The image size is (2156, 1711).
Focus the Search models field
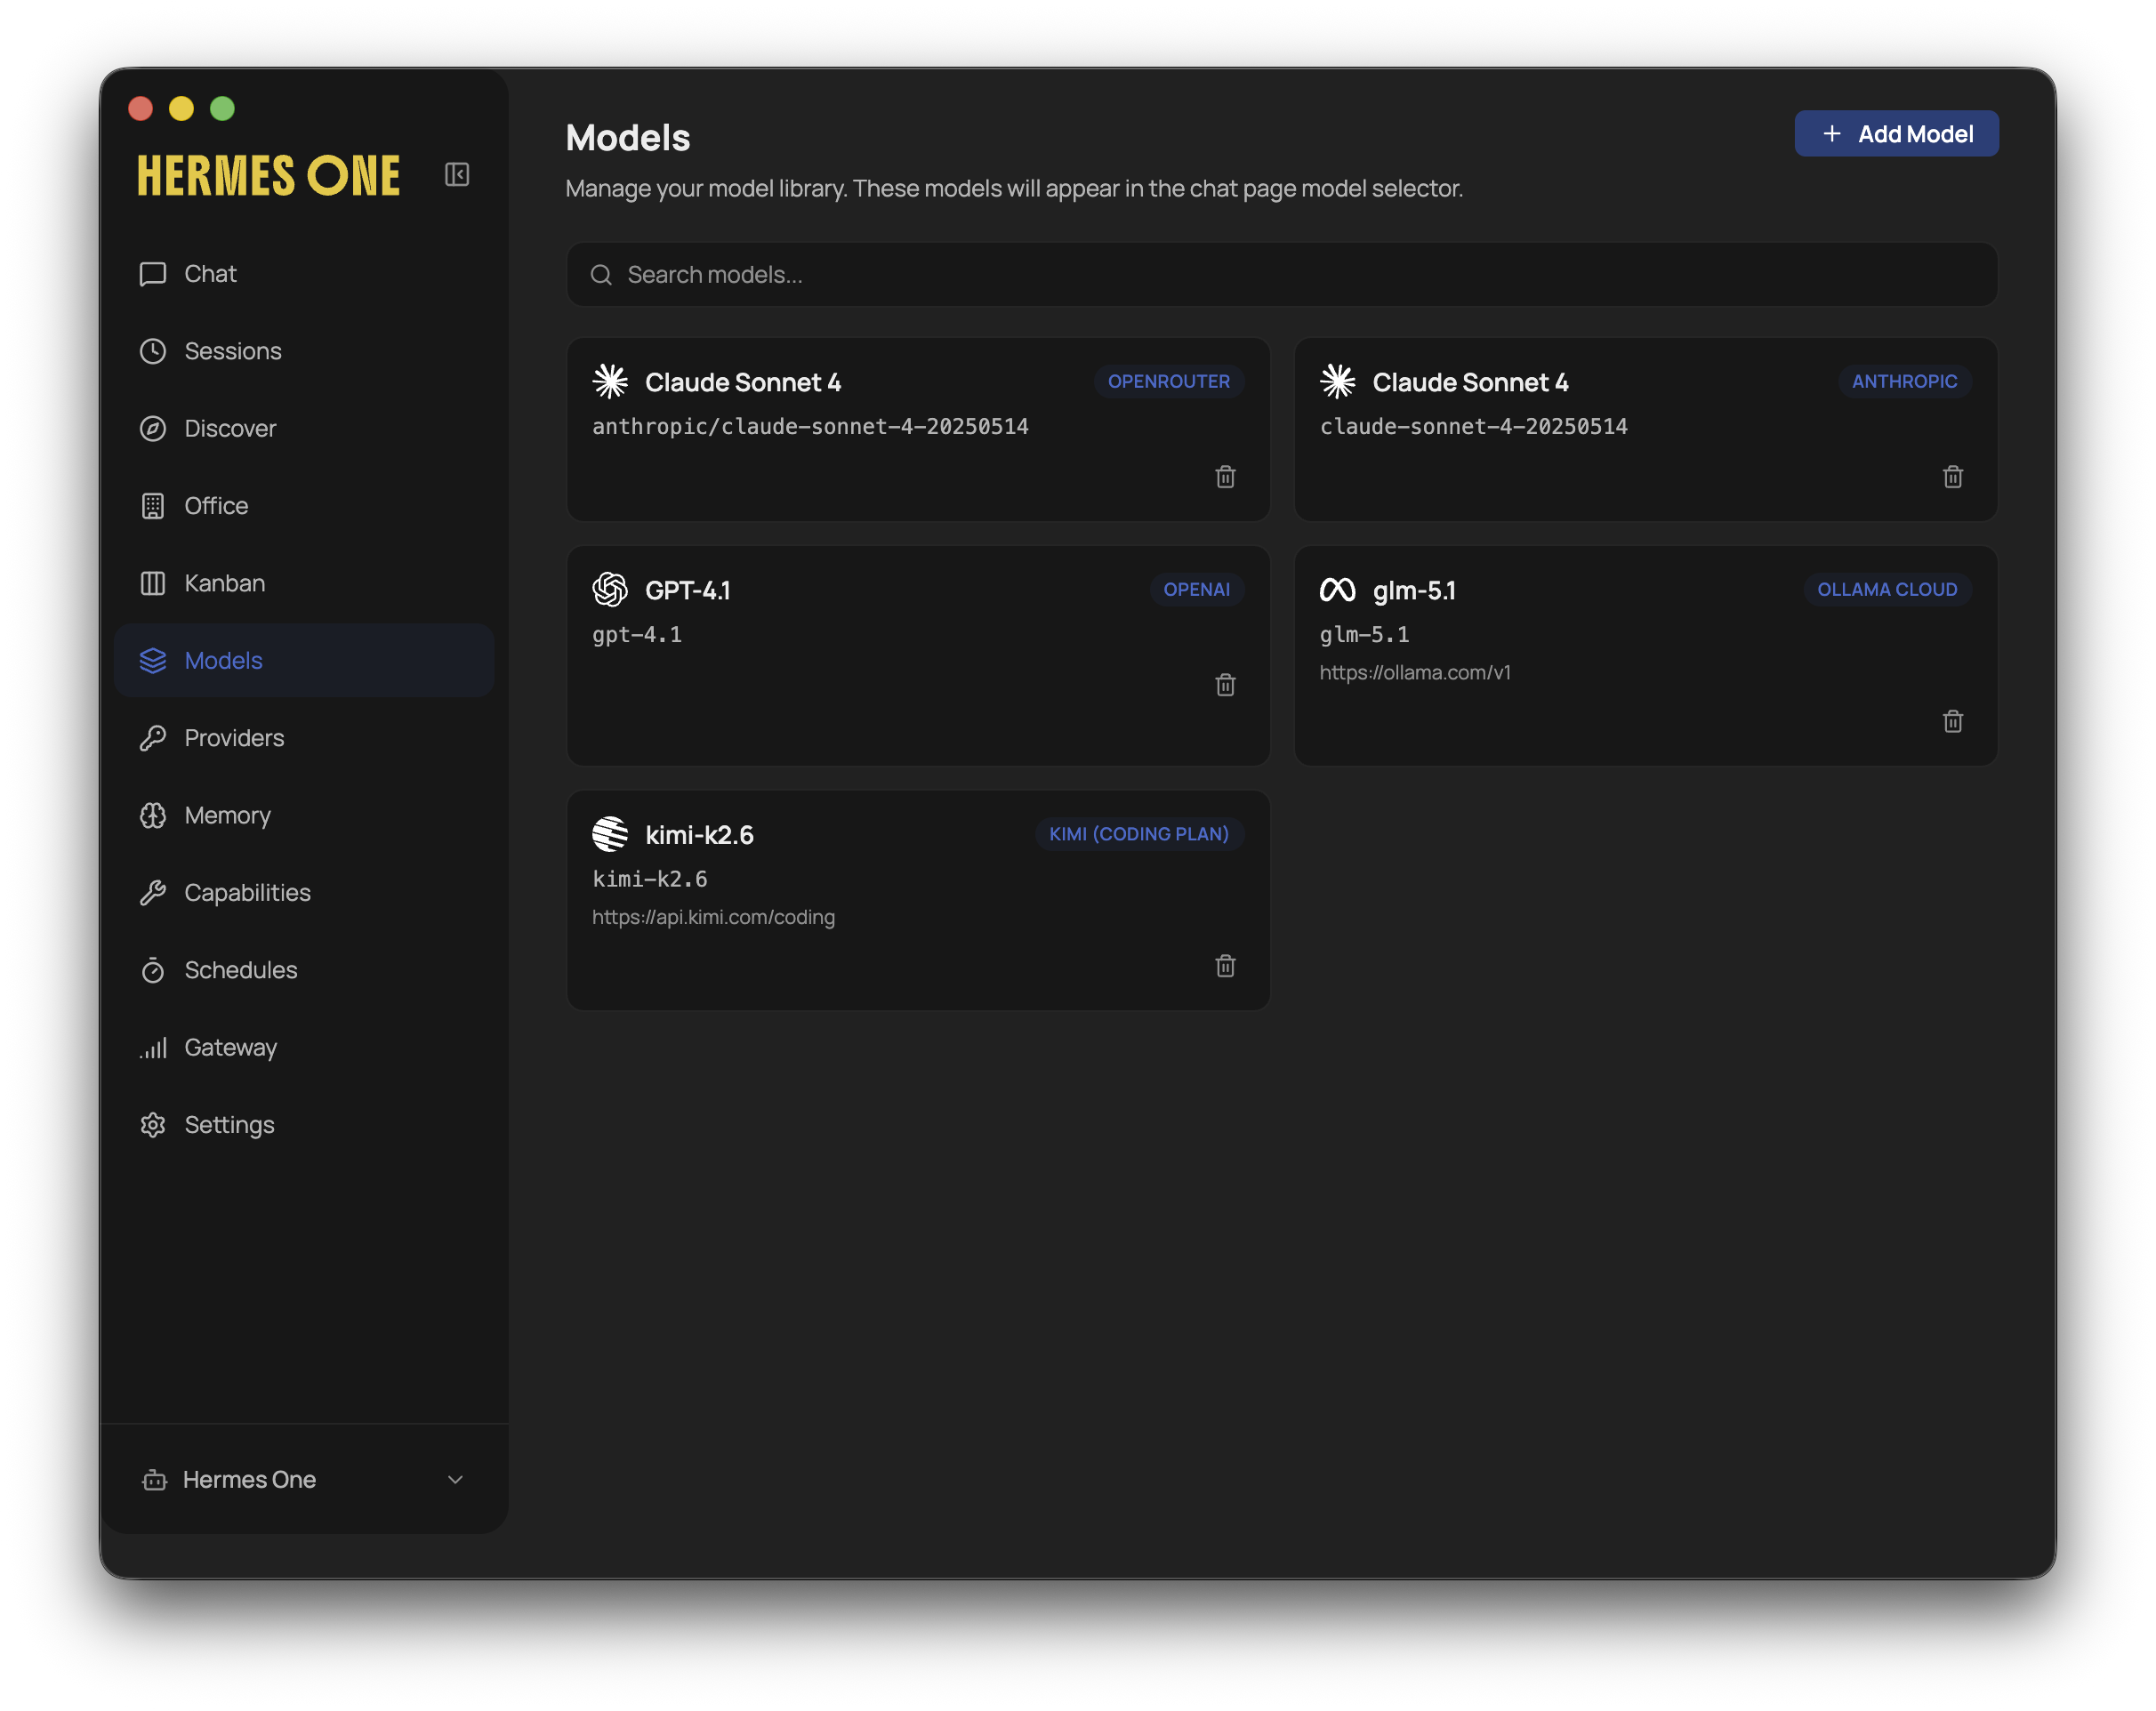[x=1282, y=274]
